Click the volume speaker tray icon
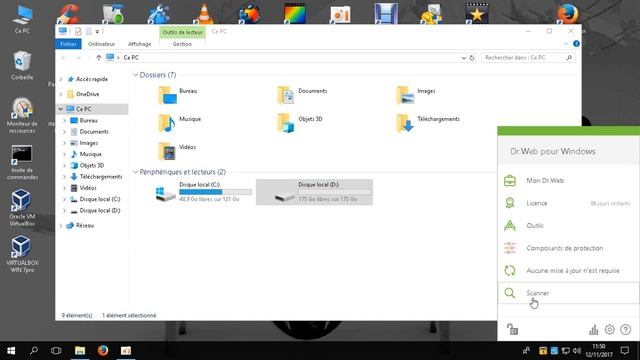The image size is (640, 360). 576,351
